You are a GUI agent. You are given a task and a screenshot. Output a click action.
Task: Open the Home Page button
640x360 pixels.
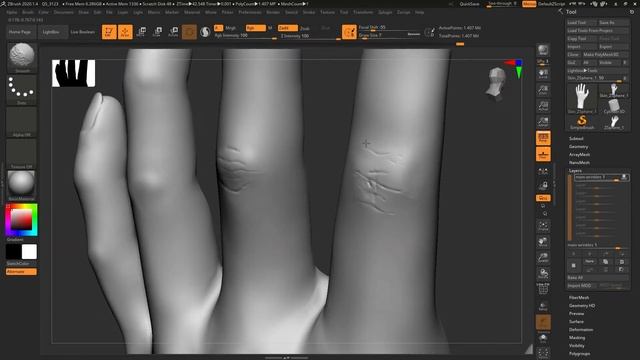(20, 32)
